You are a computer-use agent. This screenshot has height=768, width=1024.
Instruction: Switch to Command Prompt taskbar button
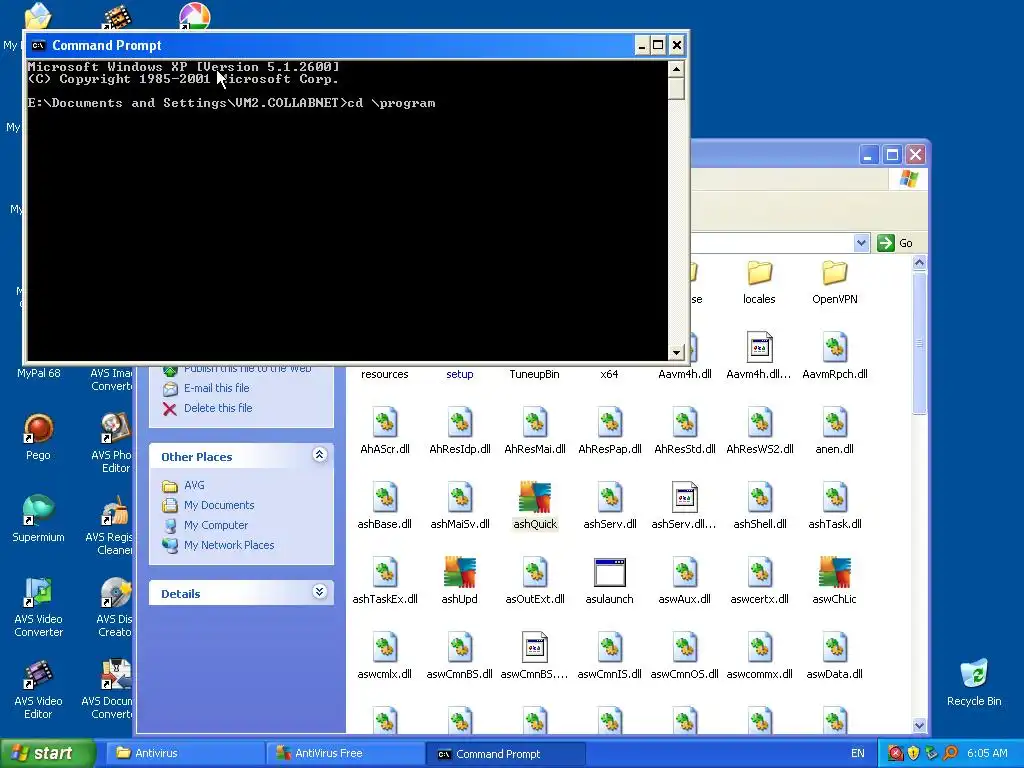click(x=506, y=754)
